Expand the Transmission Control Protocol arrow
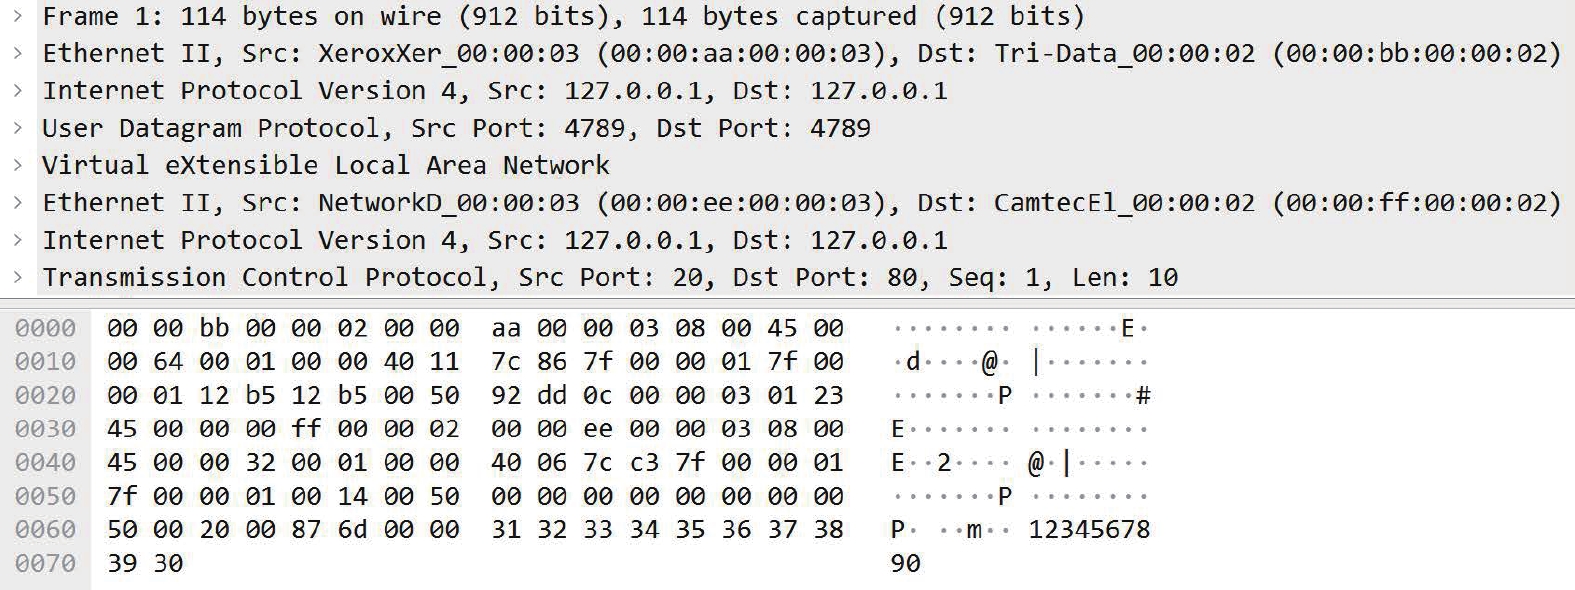 [18, 277]
